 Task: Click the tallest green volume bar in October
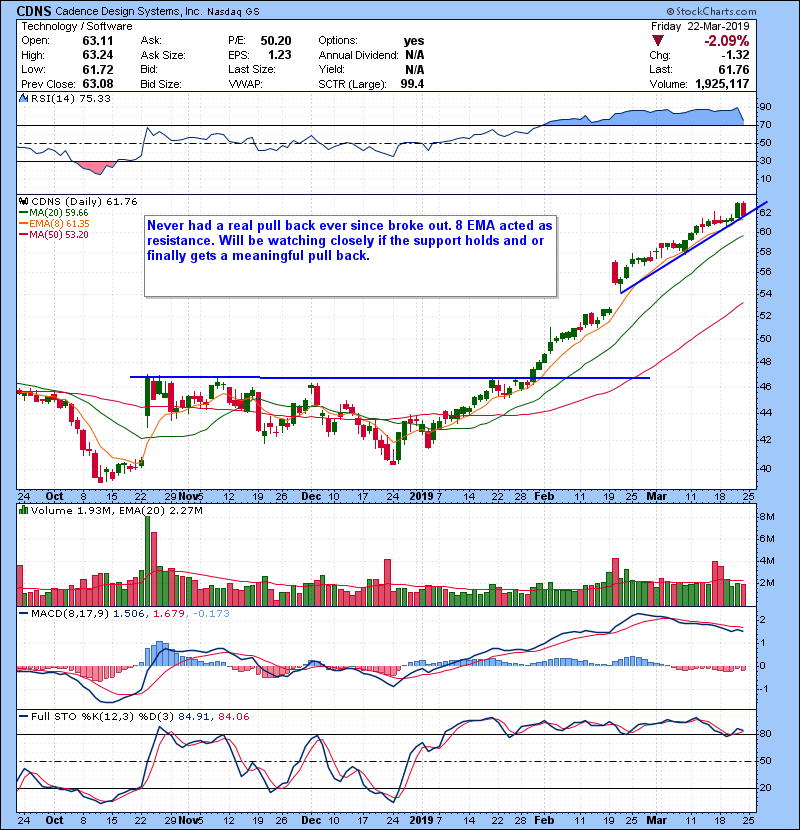[x=148, y=561]
